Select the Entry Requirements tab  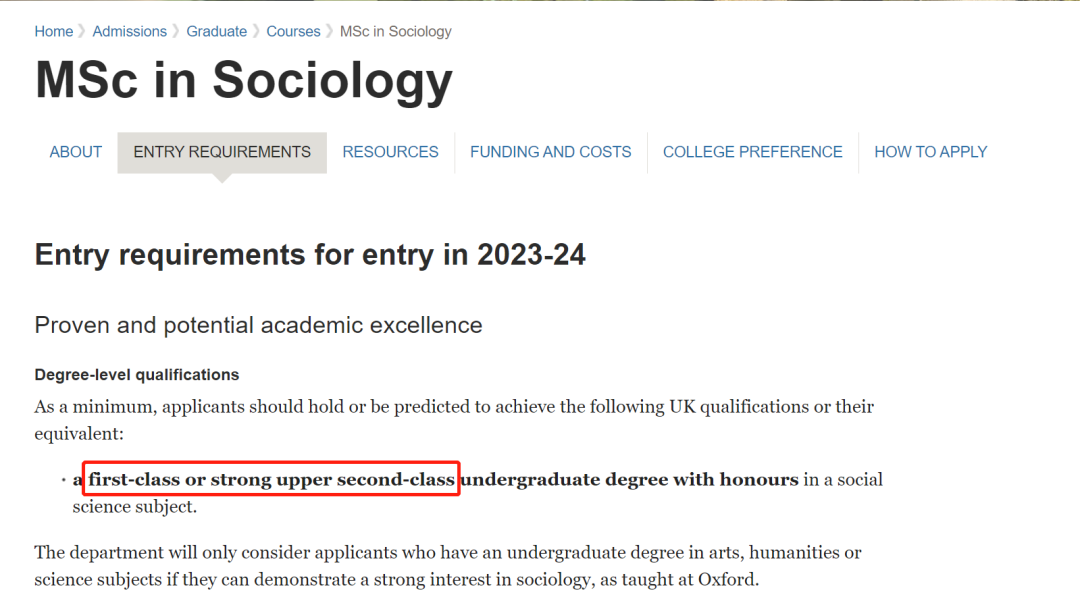pyautogui.click(x=222, y=152)
